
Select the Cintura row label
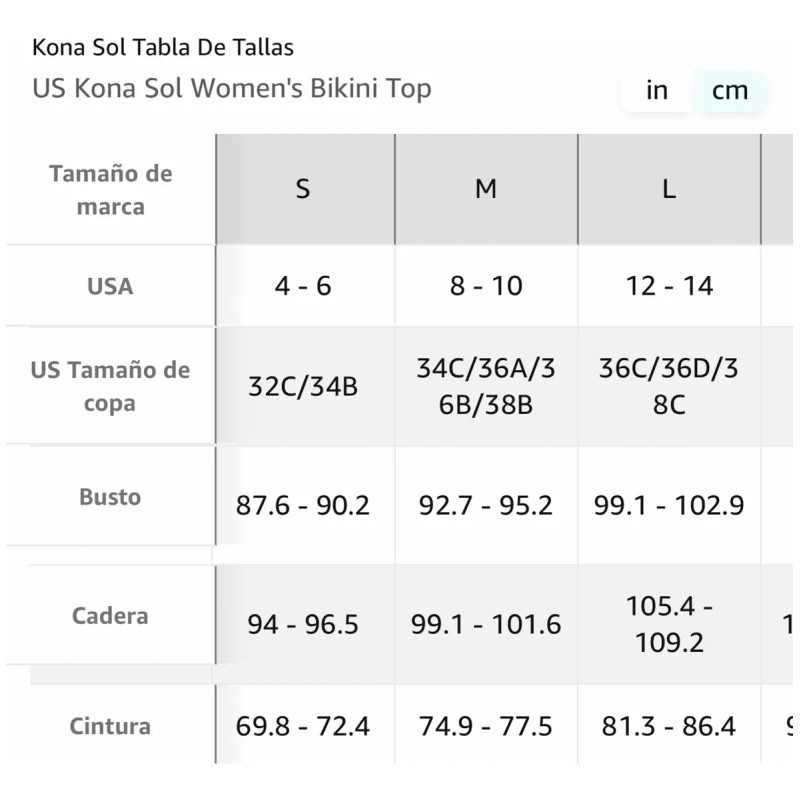[112, 726]
